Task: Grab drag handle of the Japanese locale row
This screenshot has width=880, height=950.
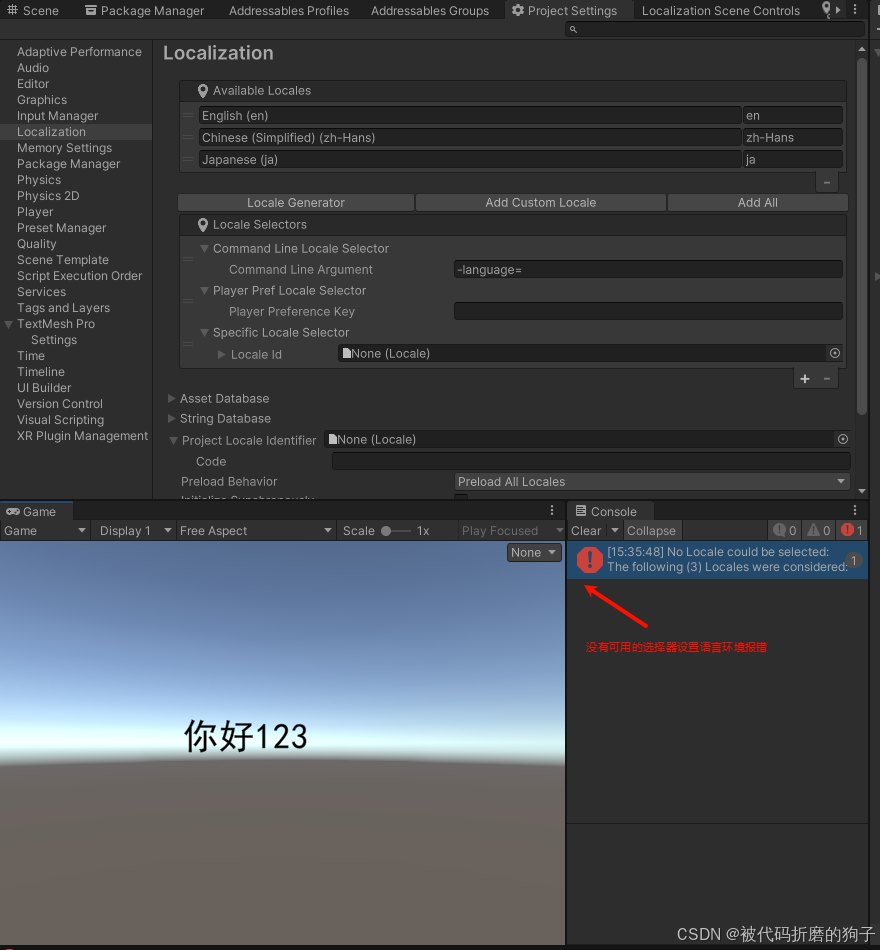Action: [x=188, y=159]
